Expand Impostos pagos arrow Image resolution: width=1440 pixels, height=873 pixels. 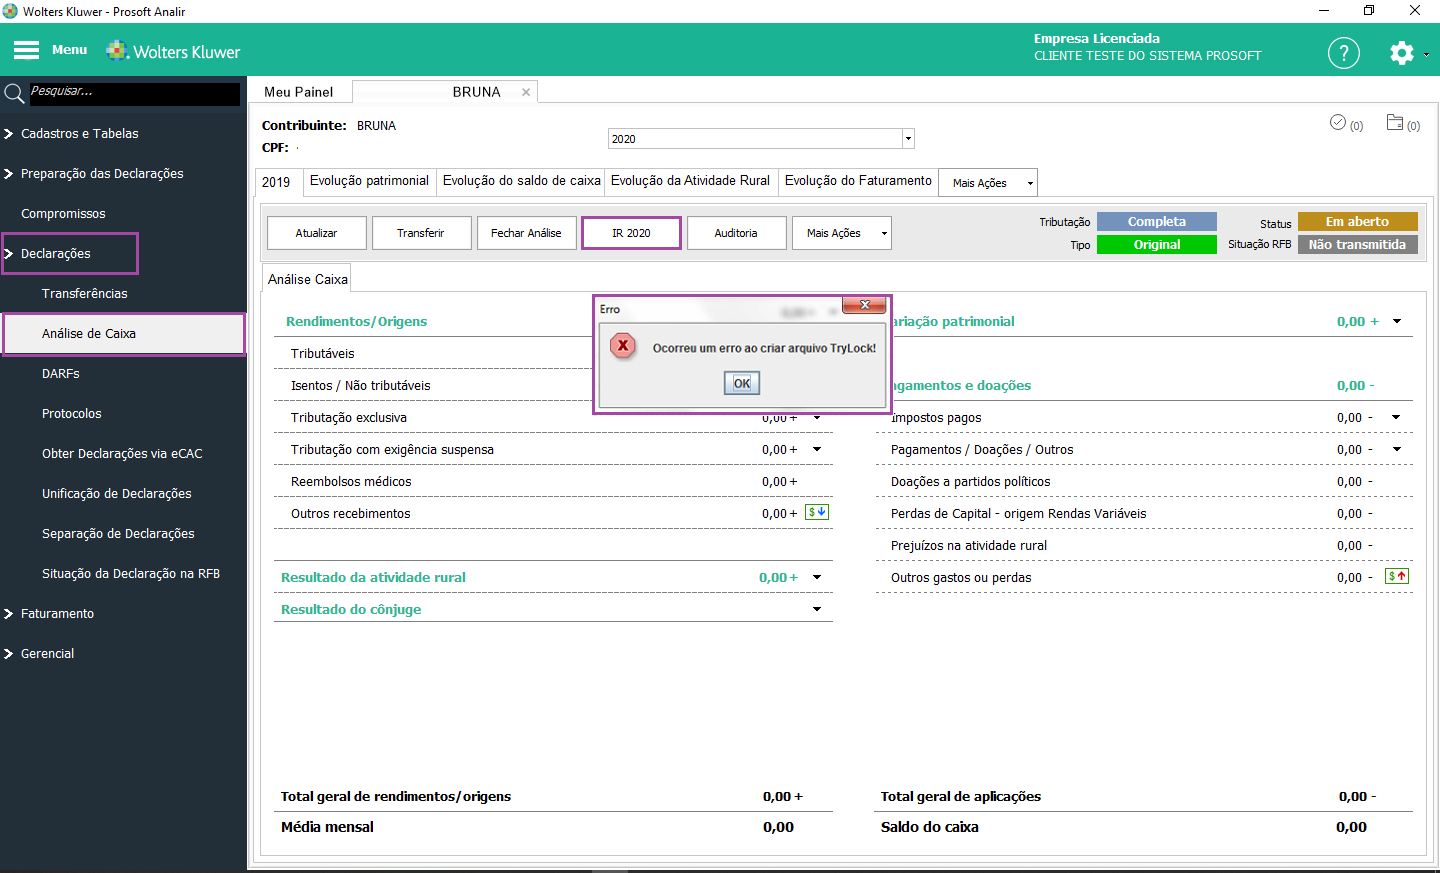pyautogui.click(x=1397, y=417)
